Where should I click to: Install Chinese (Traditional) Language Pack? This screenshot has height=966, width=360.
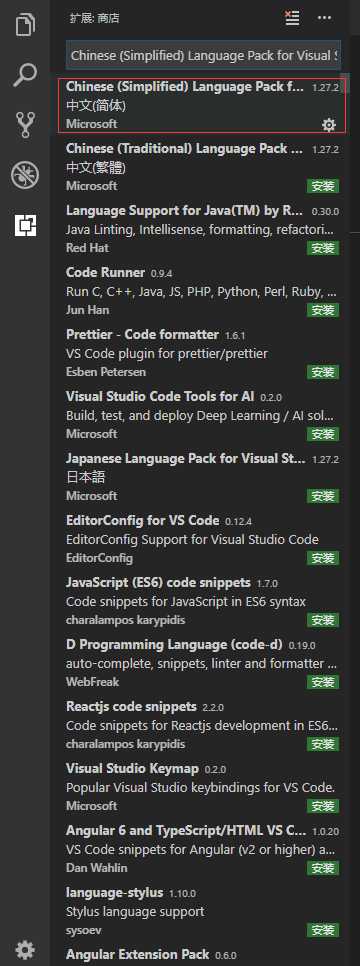pos(323,186)
